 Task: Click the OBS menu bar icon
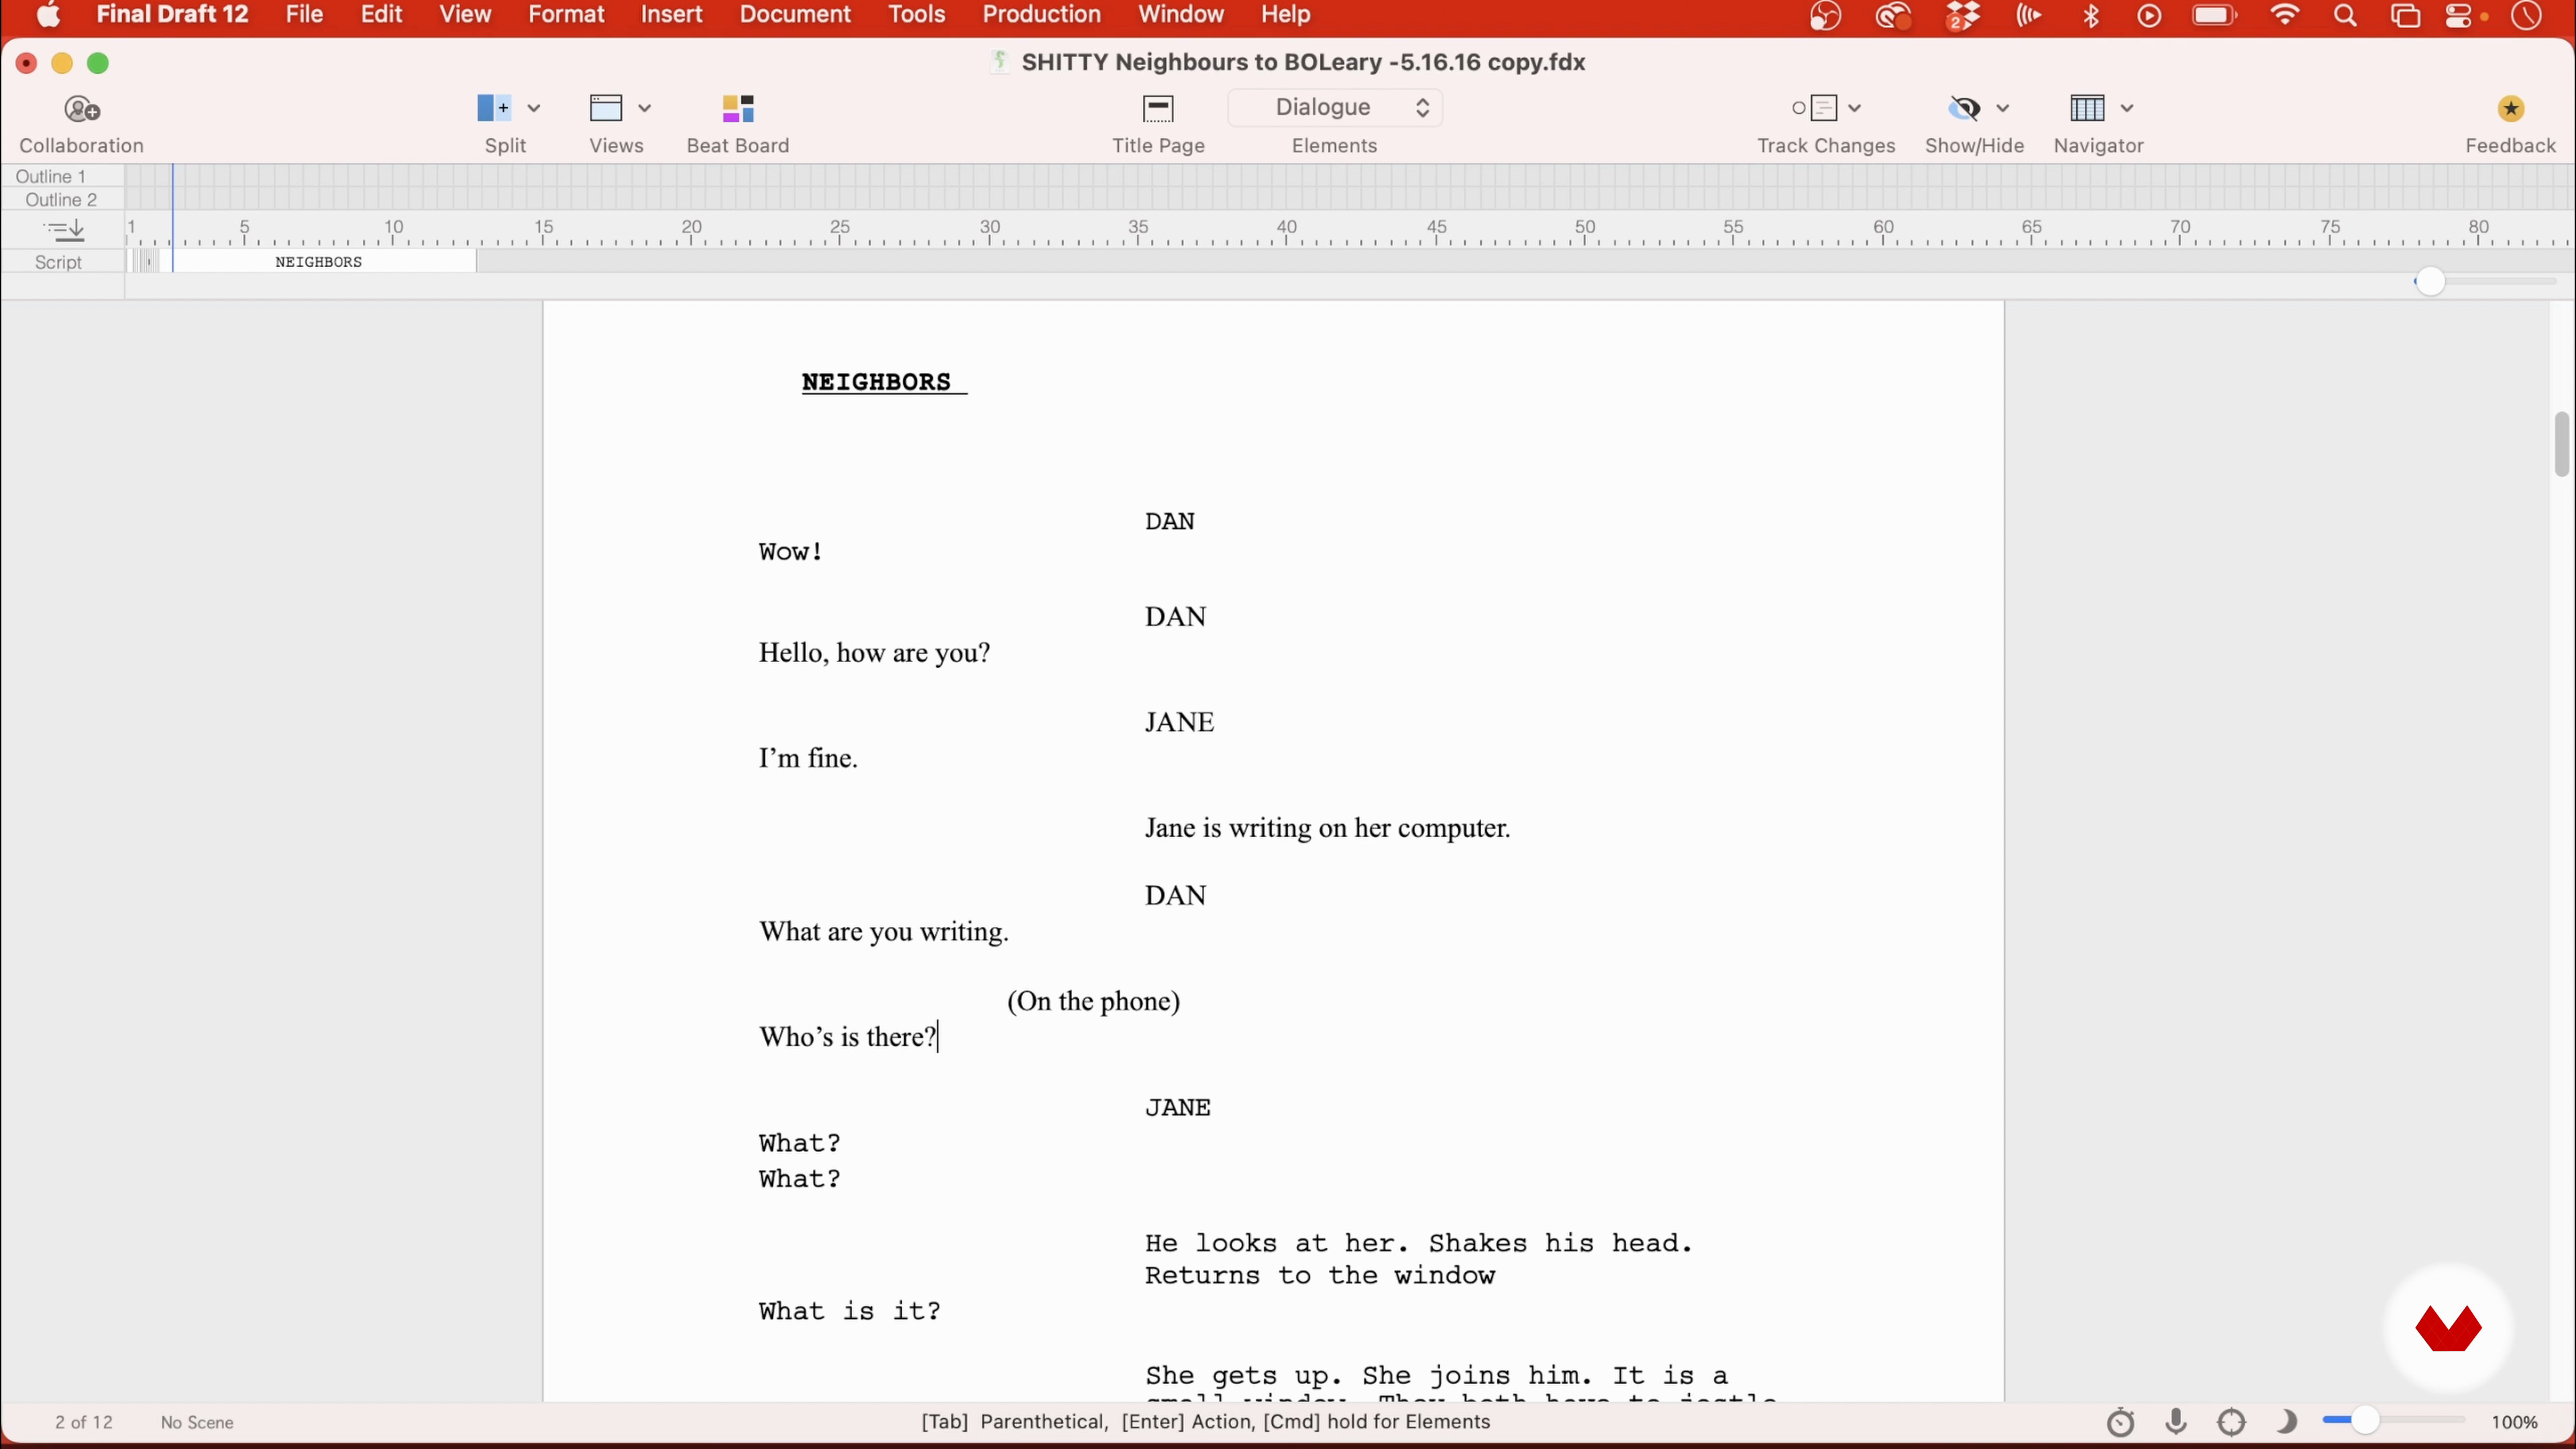pos(1826,16)
